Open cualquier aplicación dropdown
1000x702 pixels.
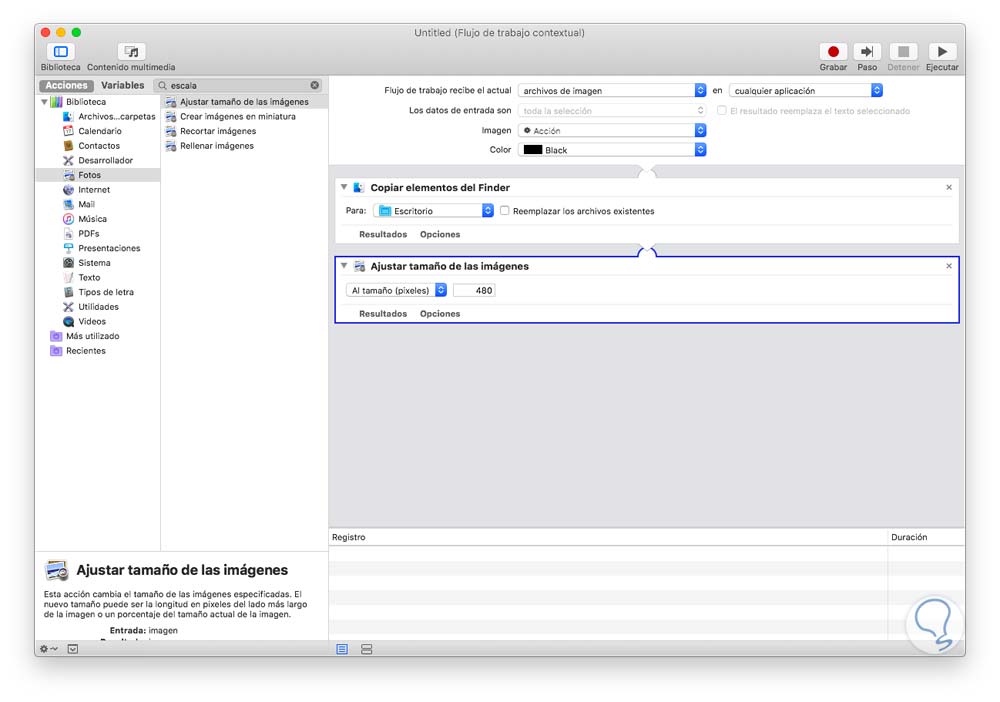pyautogui.click(x=806, y=91)
